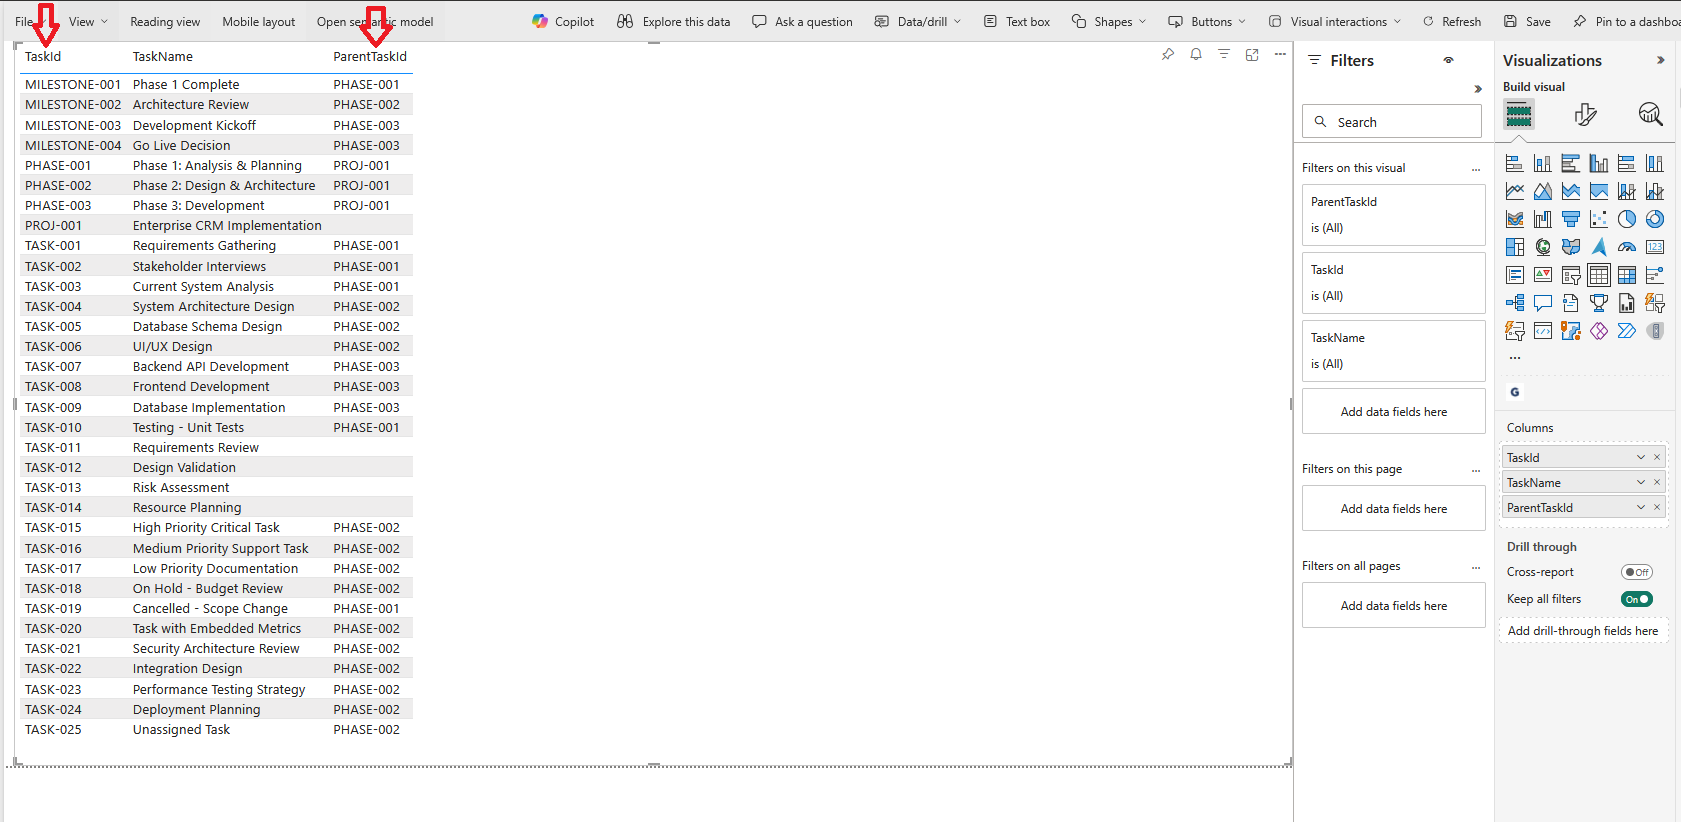Pin the table visual using pin icon

1168,55
